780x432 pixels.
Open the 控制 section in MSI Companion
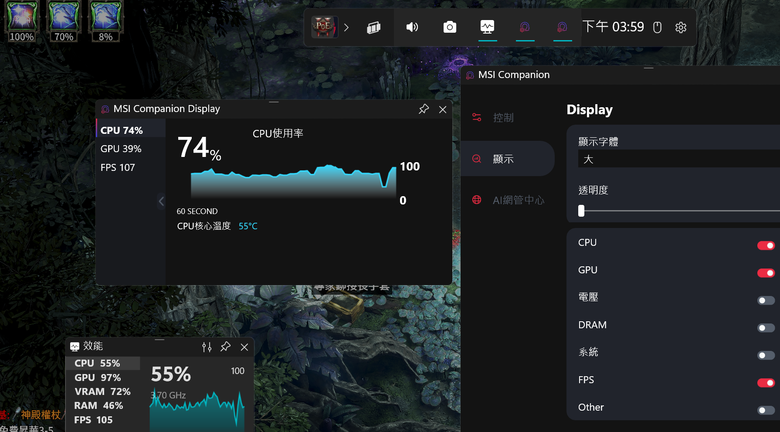pyautogui.click(x=507, y=117)
